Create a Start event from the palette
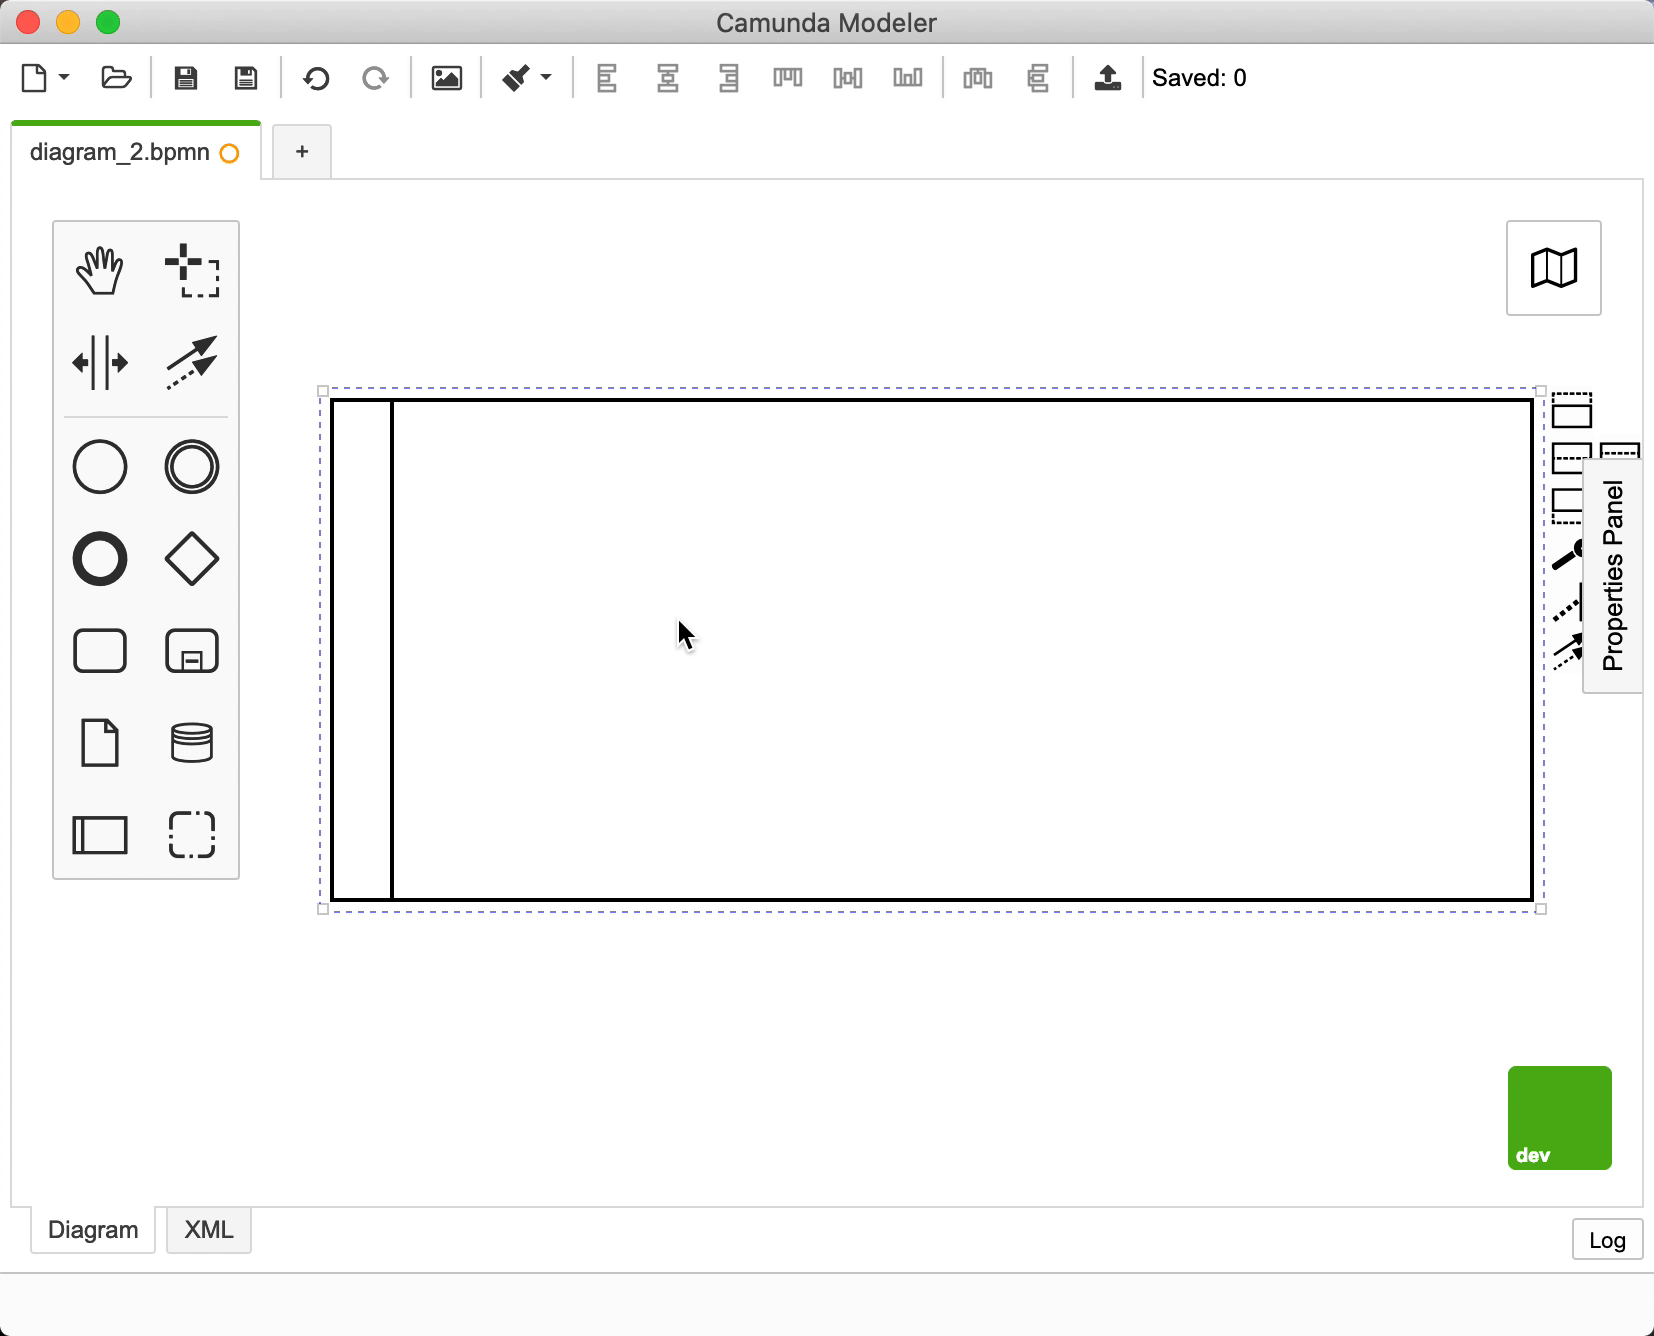The image size is (1654, 1336). (x=100, y=466)
